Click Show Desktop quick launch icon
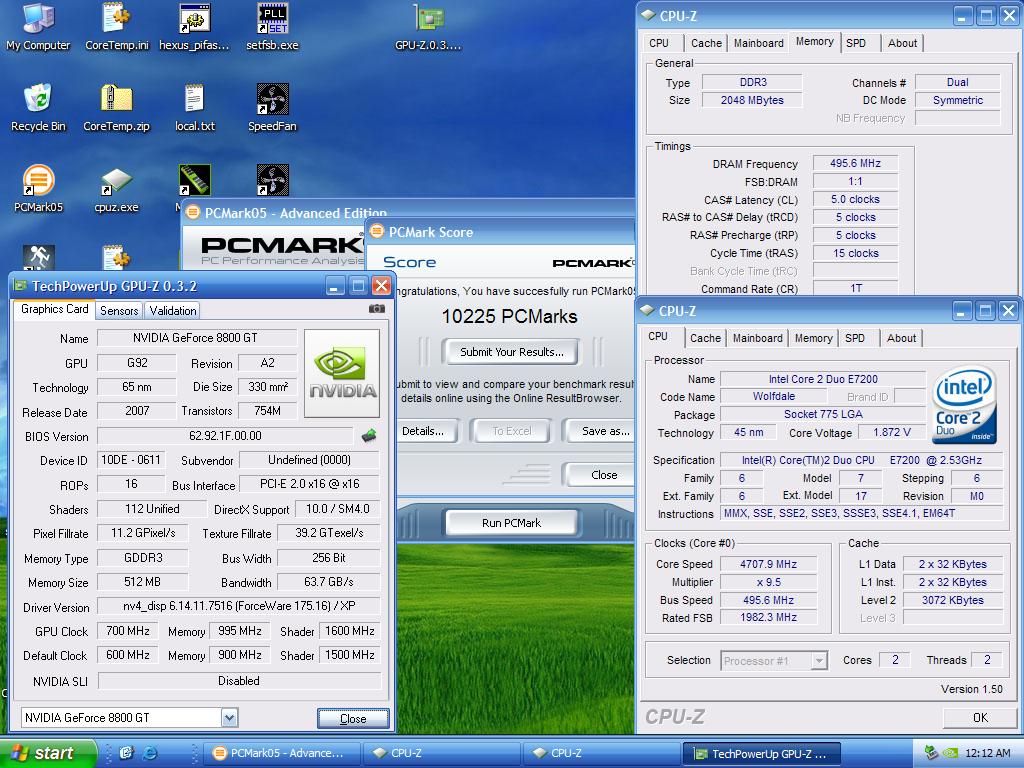The image size is (1024, 768). [x=127, y=753]
